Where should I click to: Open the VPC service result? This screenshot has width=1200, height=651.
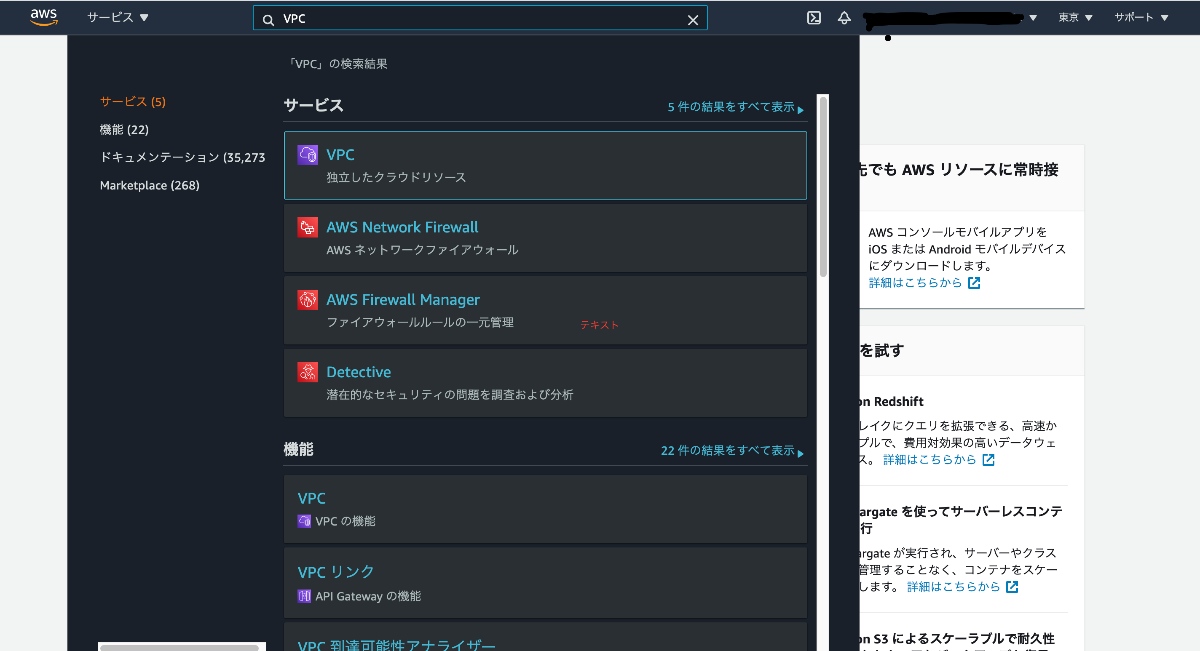point(545,165)
